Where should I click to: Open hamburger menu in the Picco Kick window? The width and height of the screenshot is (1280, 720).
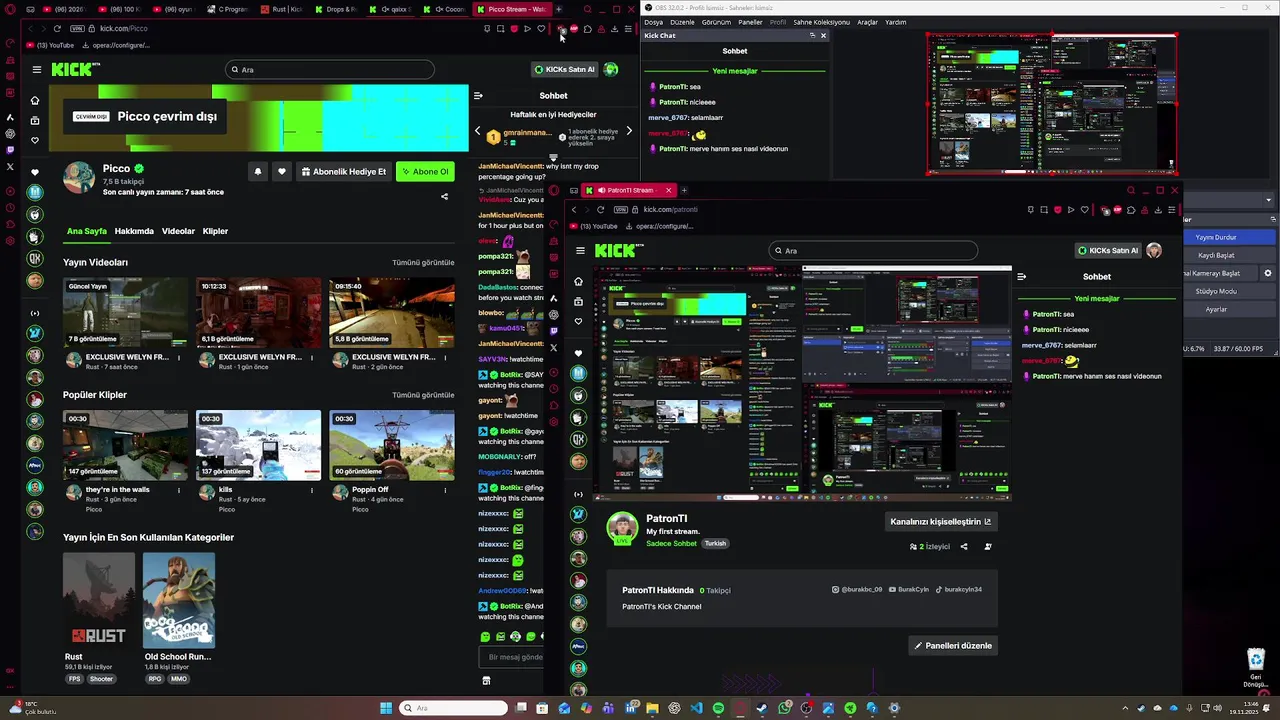click(36, 69)
